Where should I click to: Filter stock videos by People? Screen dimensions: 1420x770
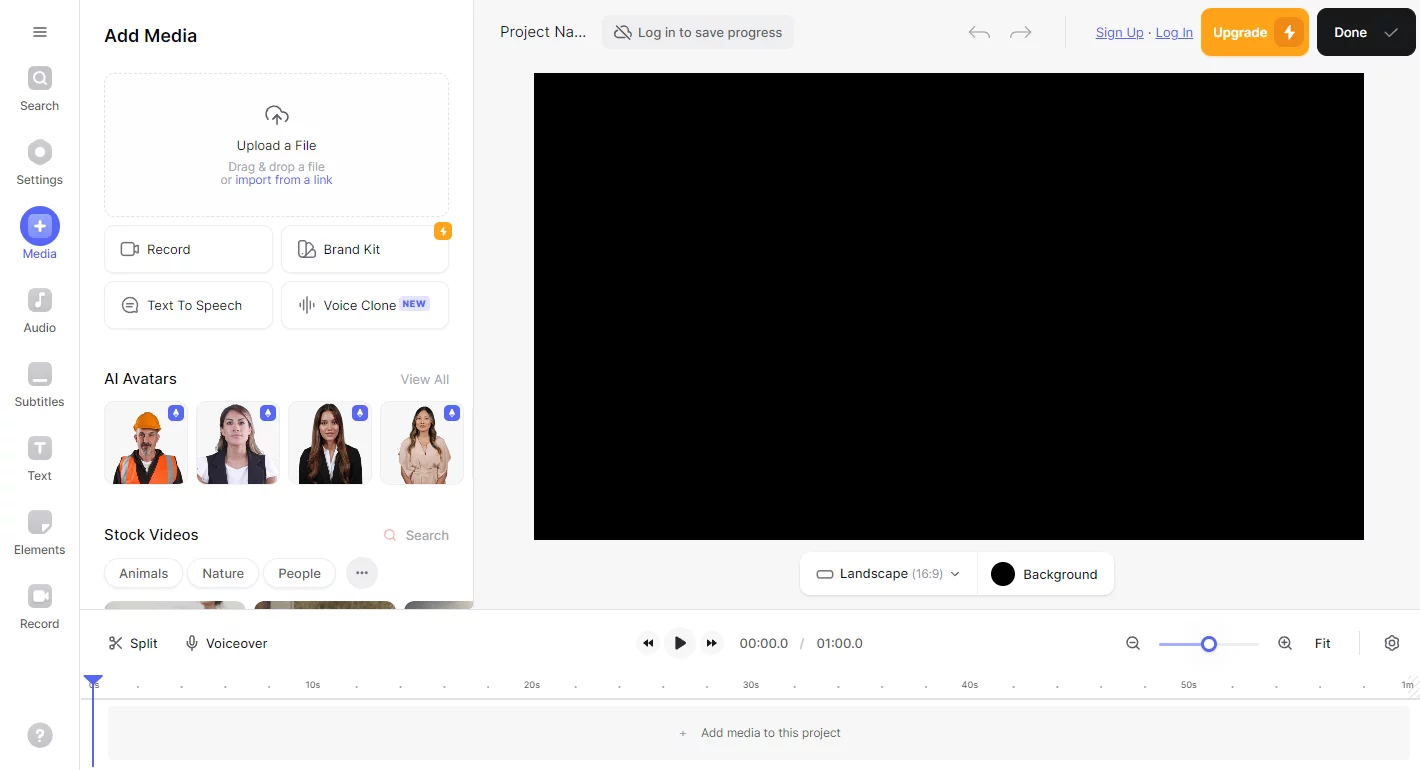300,573
